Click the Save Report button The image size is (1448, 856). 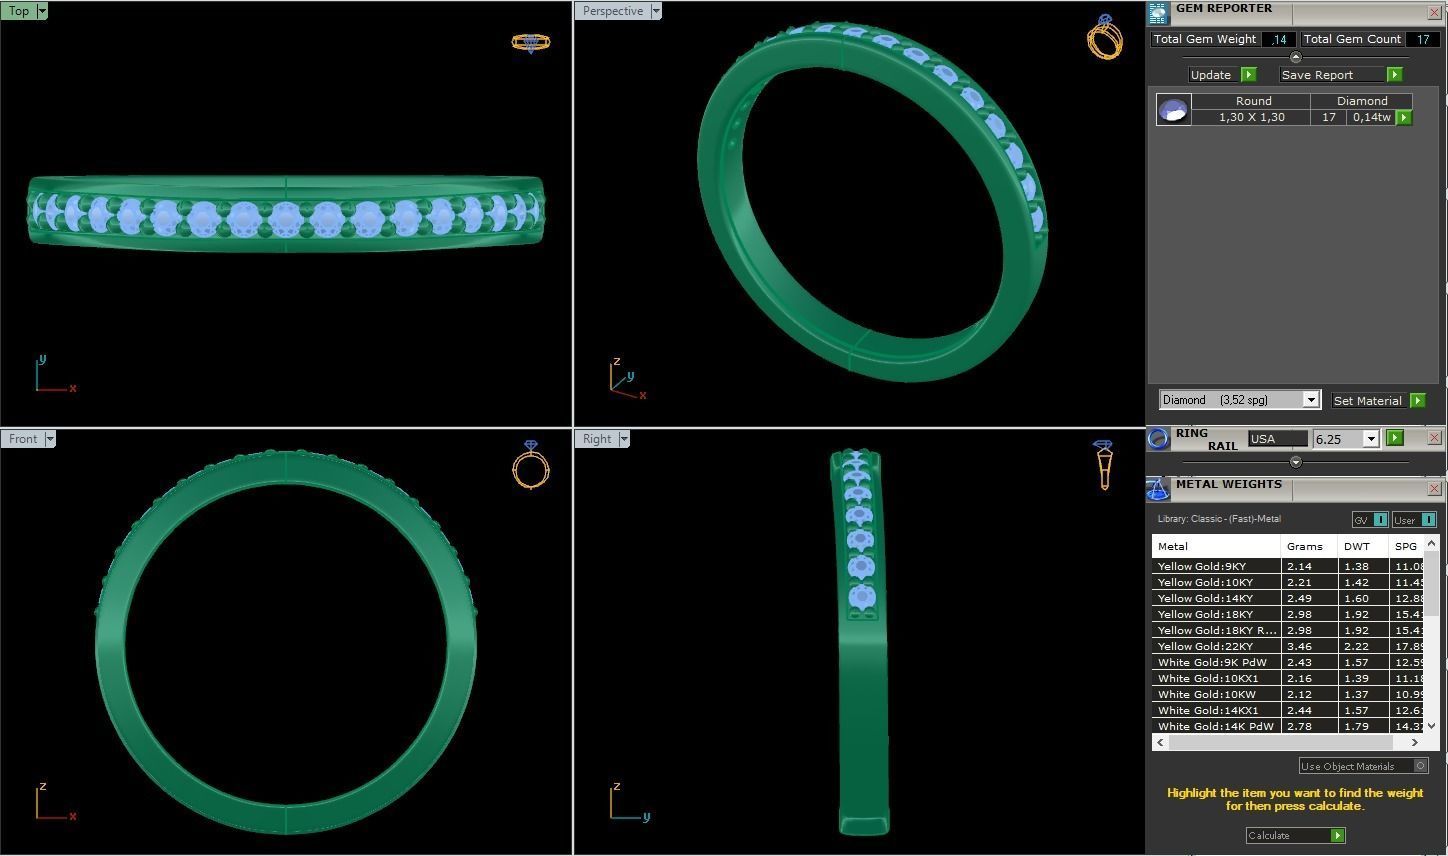[x=1332, y=75]
